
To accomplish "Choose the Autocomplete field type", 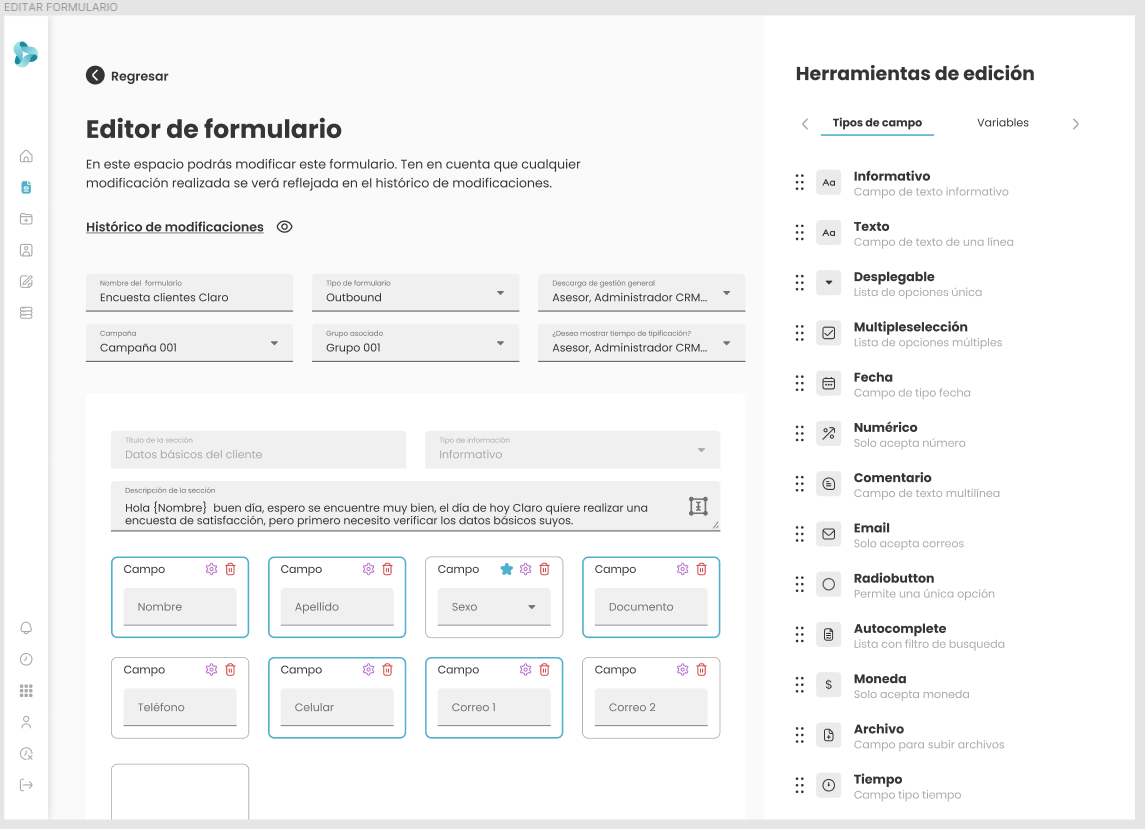I will coord(900,635).
